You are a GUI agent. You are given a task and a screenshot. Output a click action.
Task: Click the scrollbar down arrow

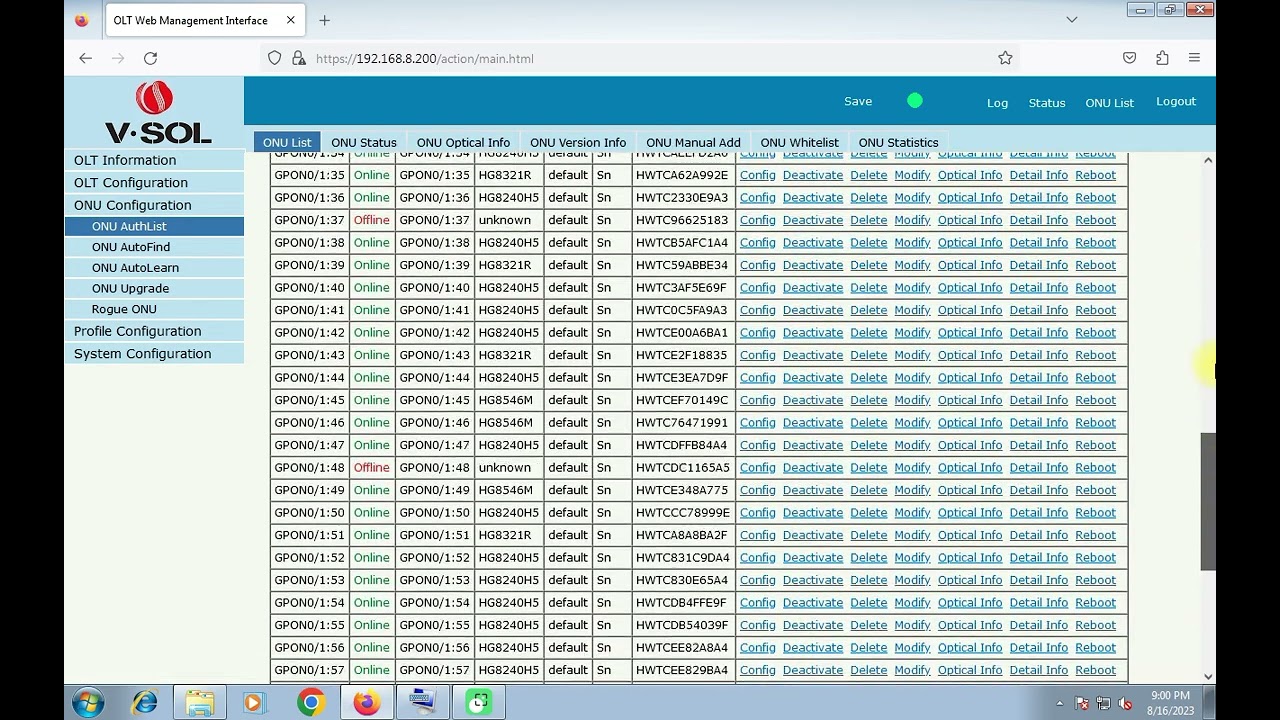coord(1208,676)
